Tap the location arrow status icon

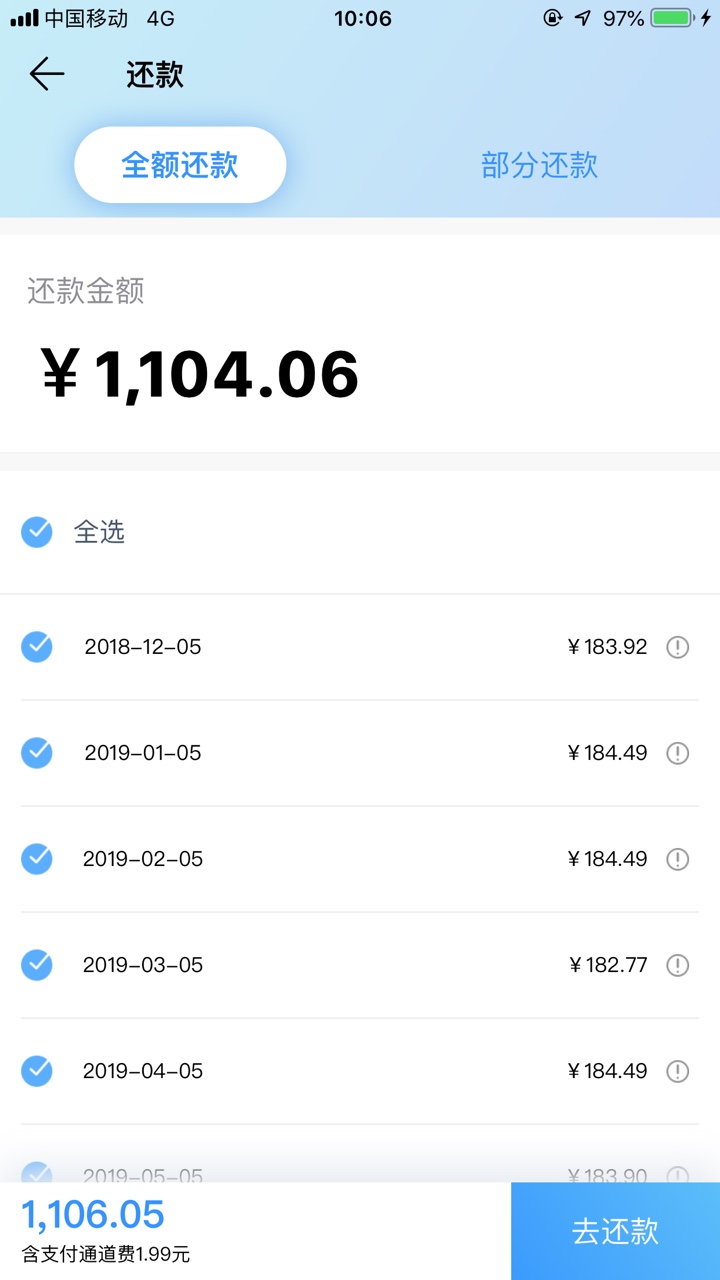[x=583, y=18]
